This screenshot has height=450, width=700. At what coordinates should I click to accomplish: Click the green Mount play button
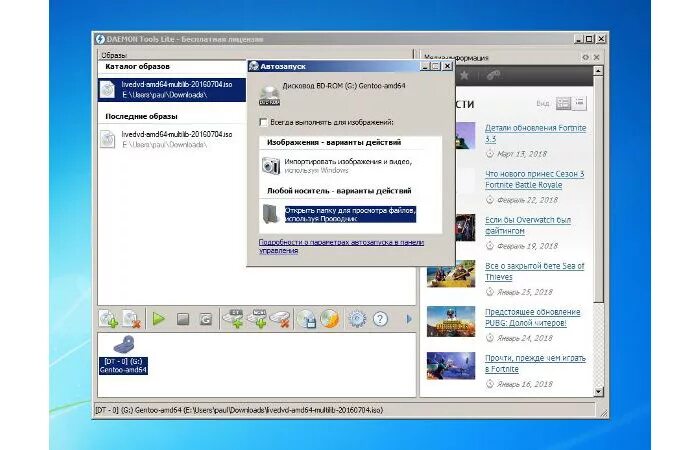[x=158, y=319]
